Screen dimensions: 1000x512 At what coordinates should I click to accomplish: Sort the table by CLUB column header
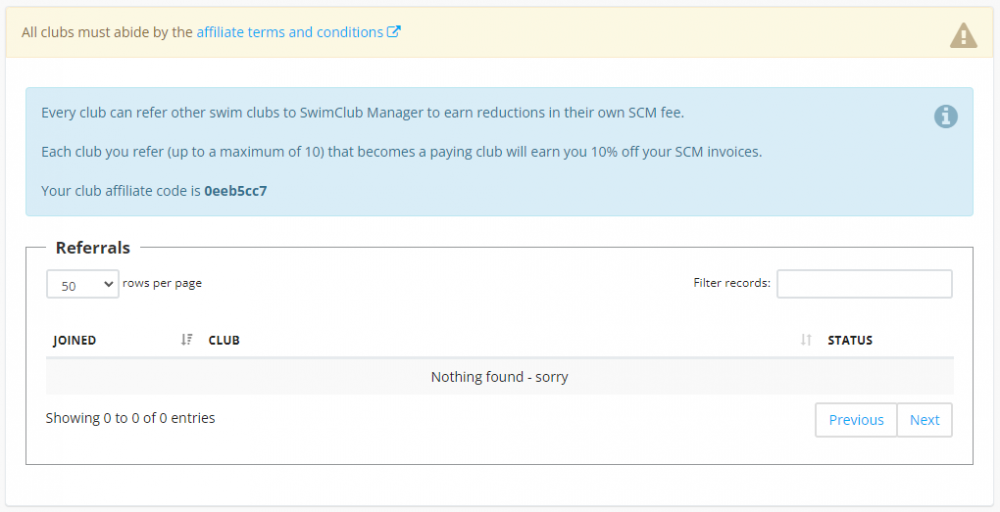[224, 340]
